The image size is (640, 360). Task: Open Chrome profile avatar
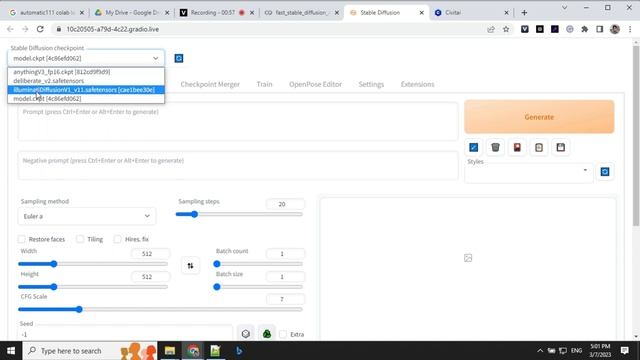(615, 29)
